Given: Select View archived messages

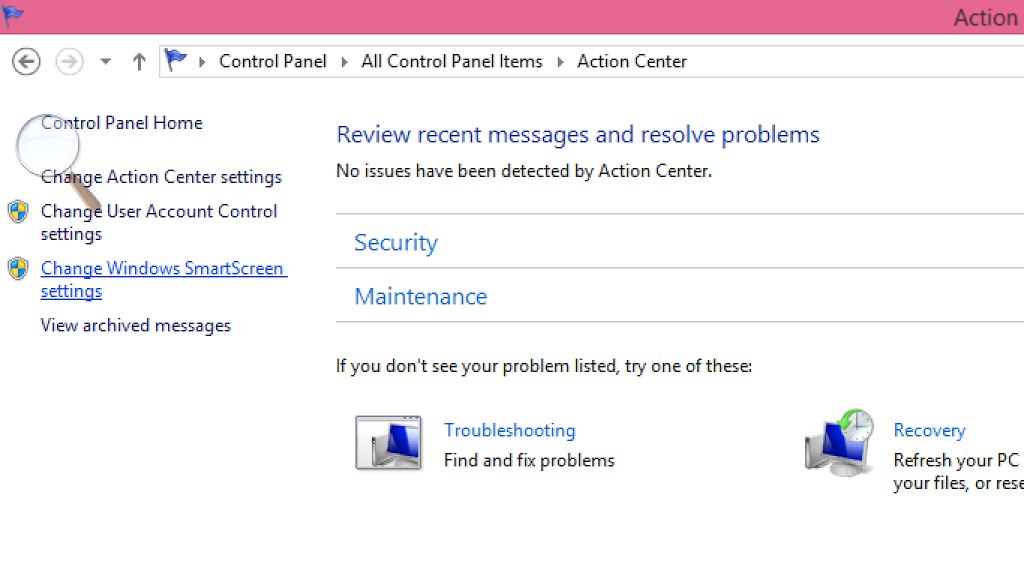Looking at the screenshot, I should tap(135, 325).
